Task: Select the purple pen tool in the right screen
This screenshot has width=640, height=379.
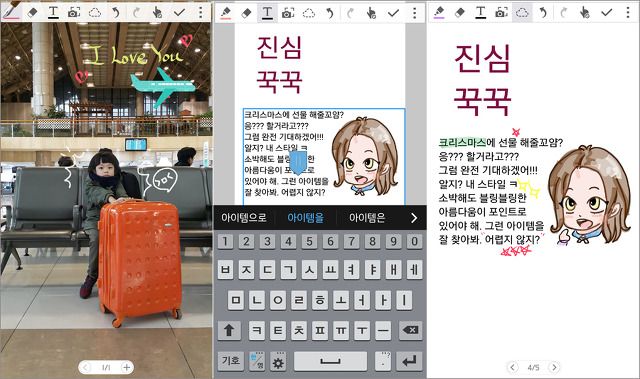Action: [x=439, y=12]
